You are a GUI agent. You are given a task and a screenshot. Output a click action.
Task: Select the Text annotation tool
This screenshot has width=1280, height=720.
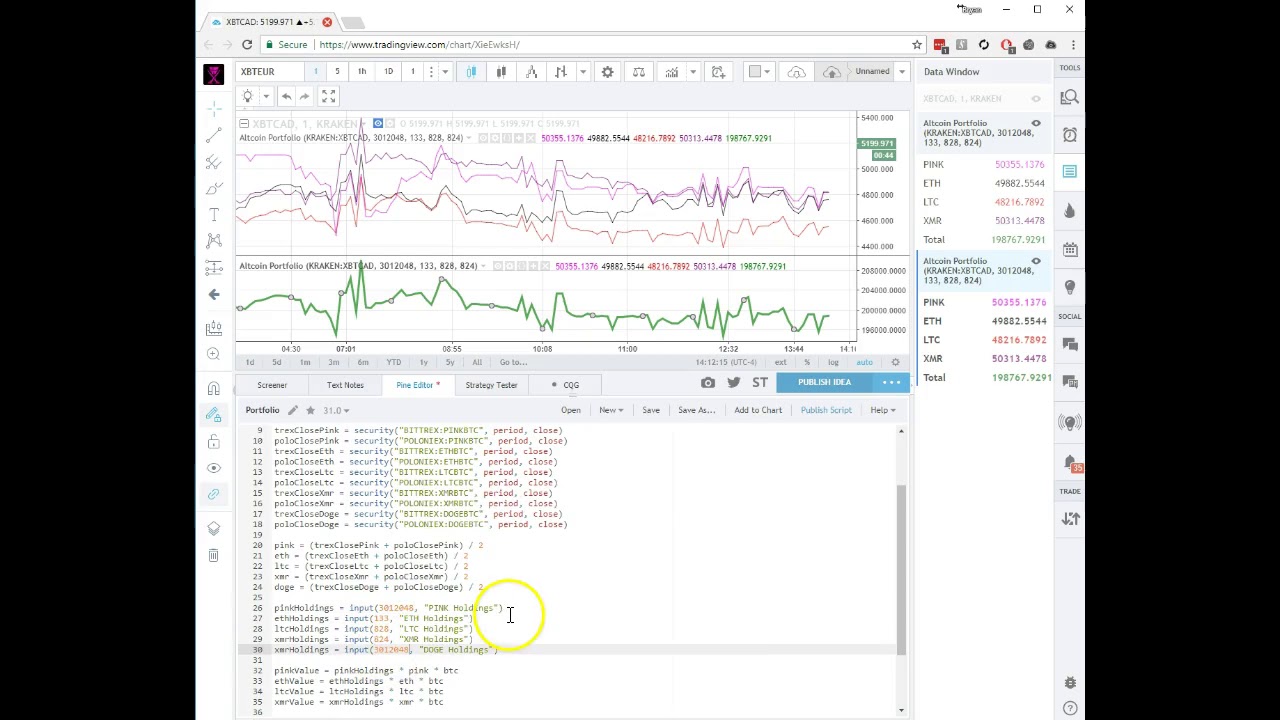(x=214, y=215)
